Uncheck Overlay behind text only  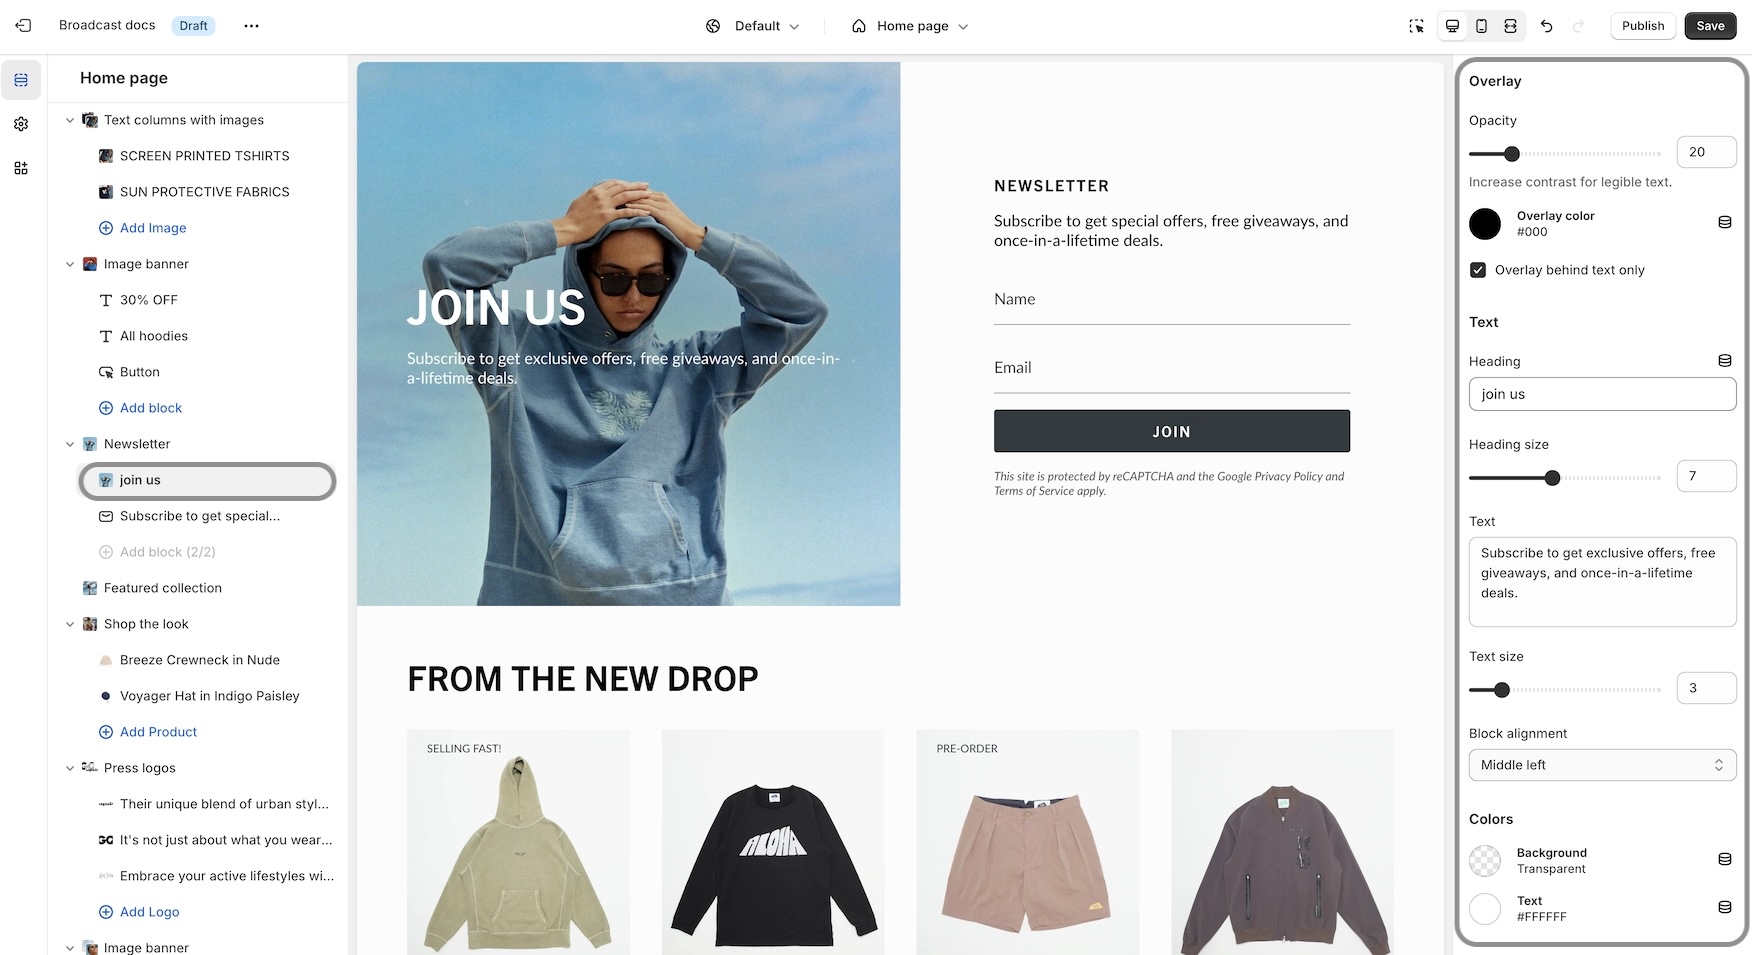point(1478,270)
